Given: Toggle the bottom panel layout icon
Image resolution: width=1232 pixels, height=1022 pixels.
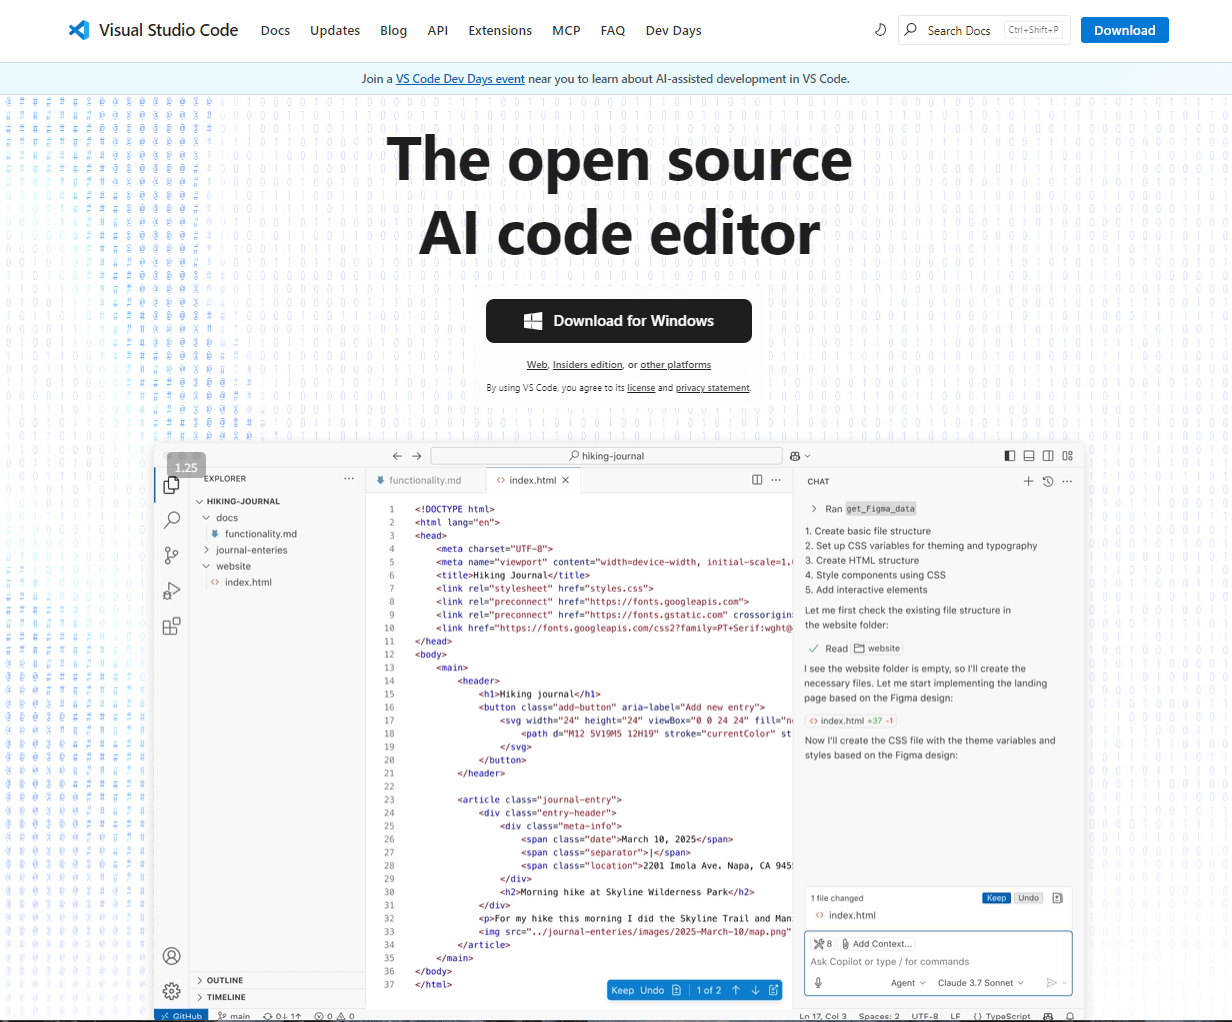Looking at the screenshot, I should [1029, 456].
